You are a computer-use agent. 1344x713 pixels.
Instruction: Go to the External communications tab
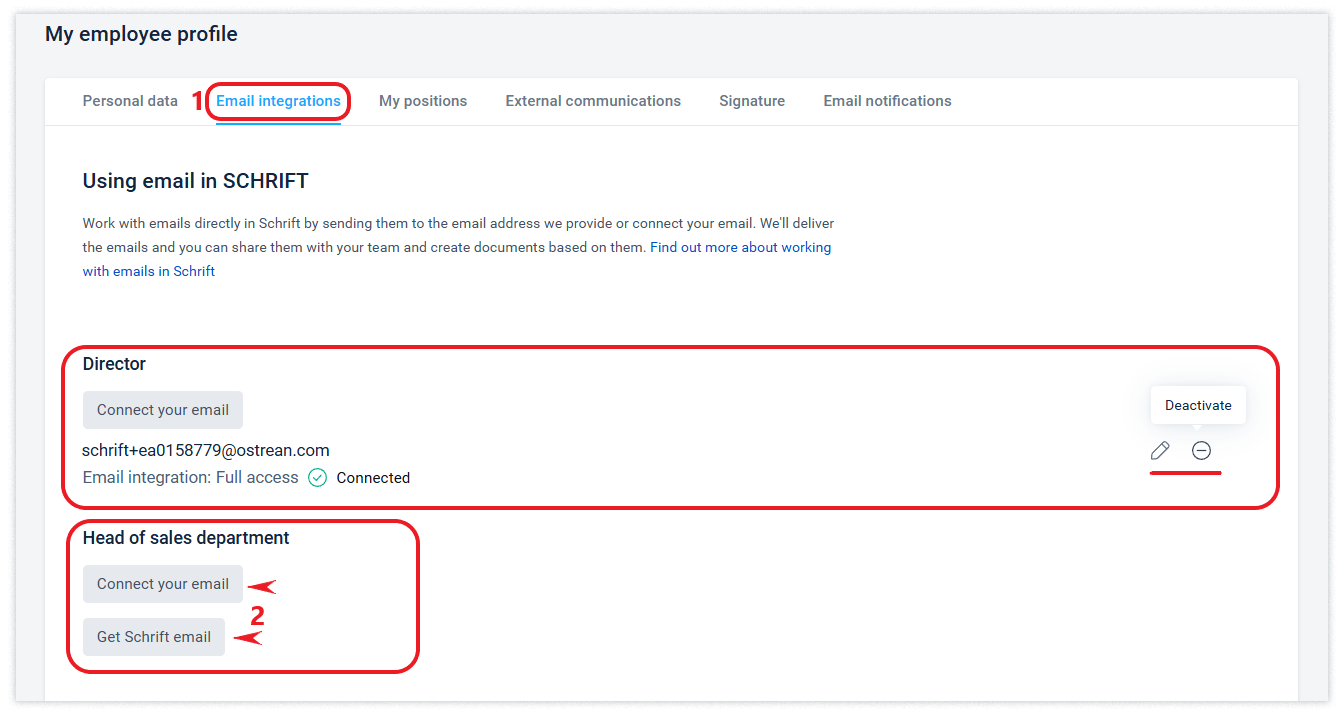click(593, 101)
